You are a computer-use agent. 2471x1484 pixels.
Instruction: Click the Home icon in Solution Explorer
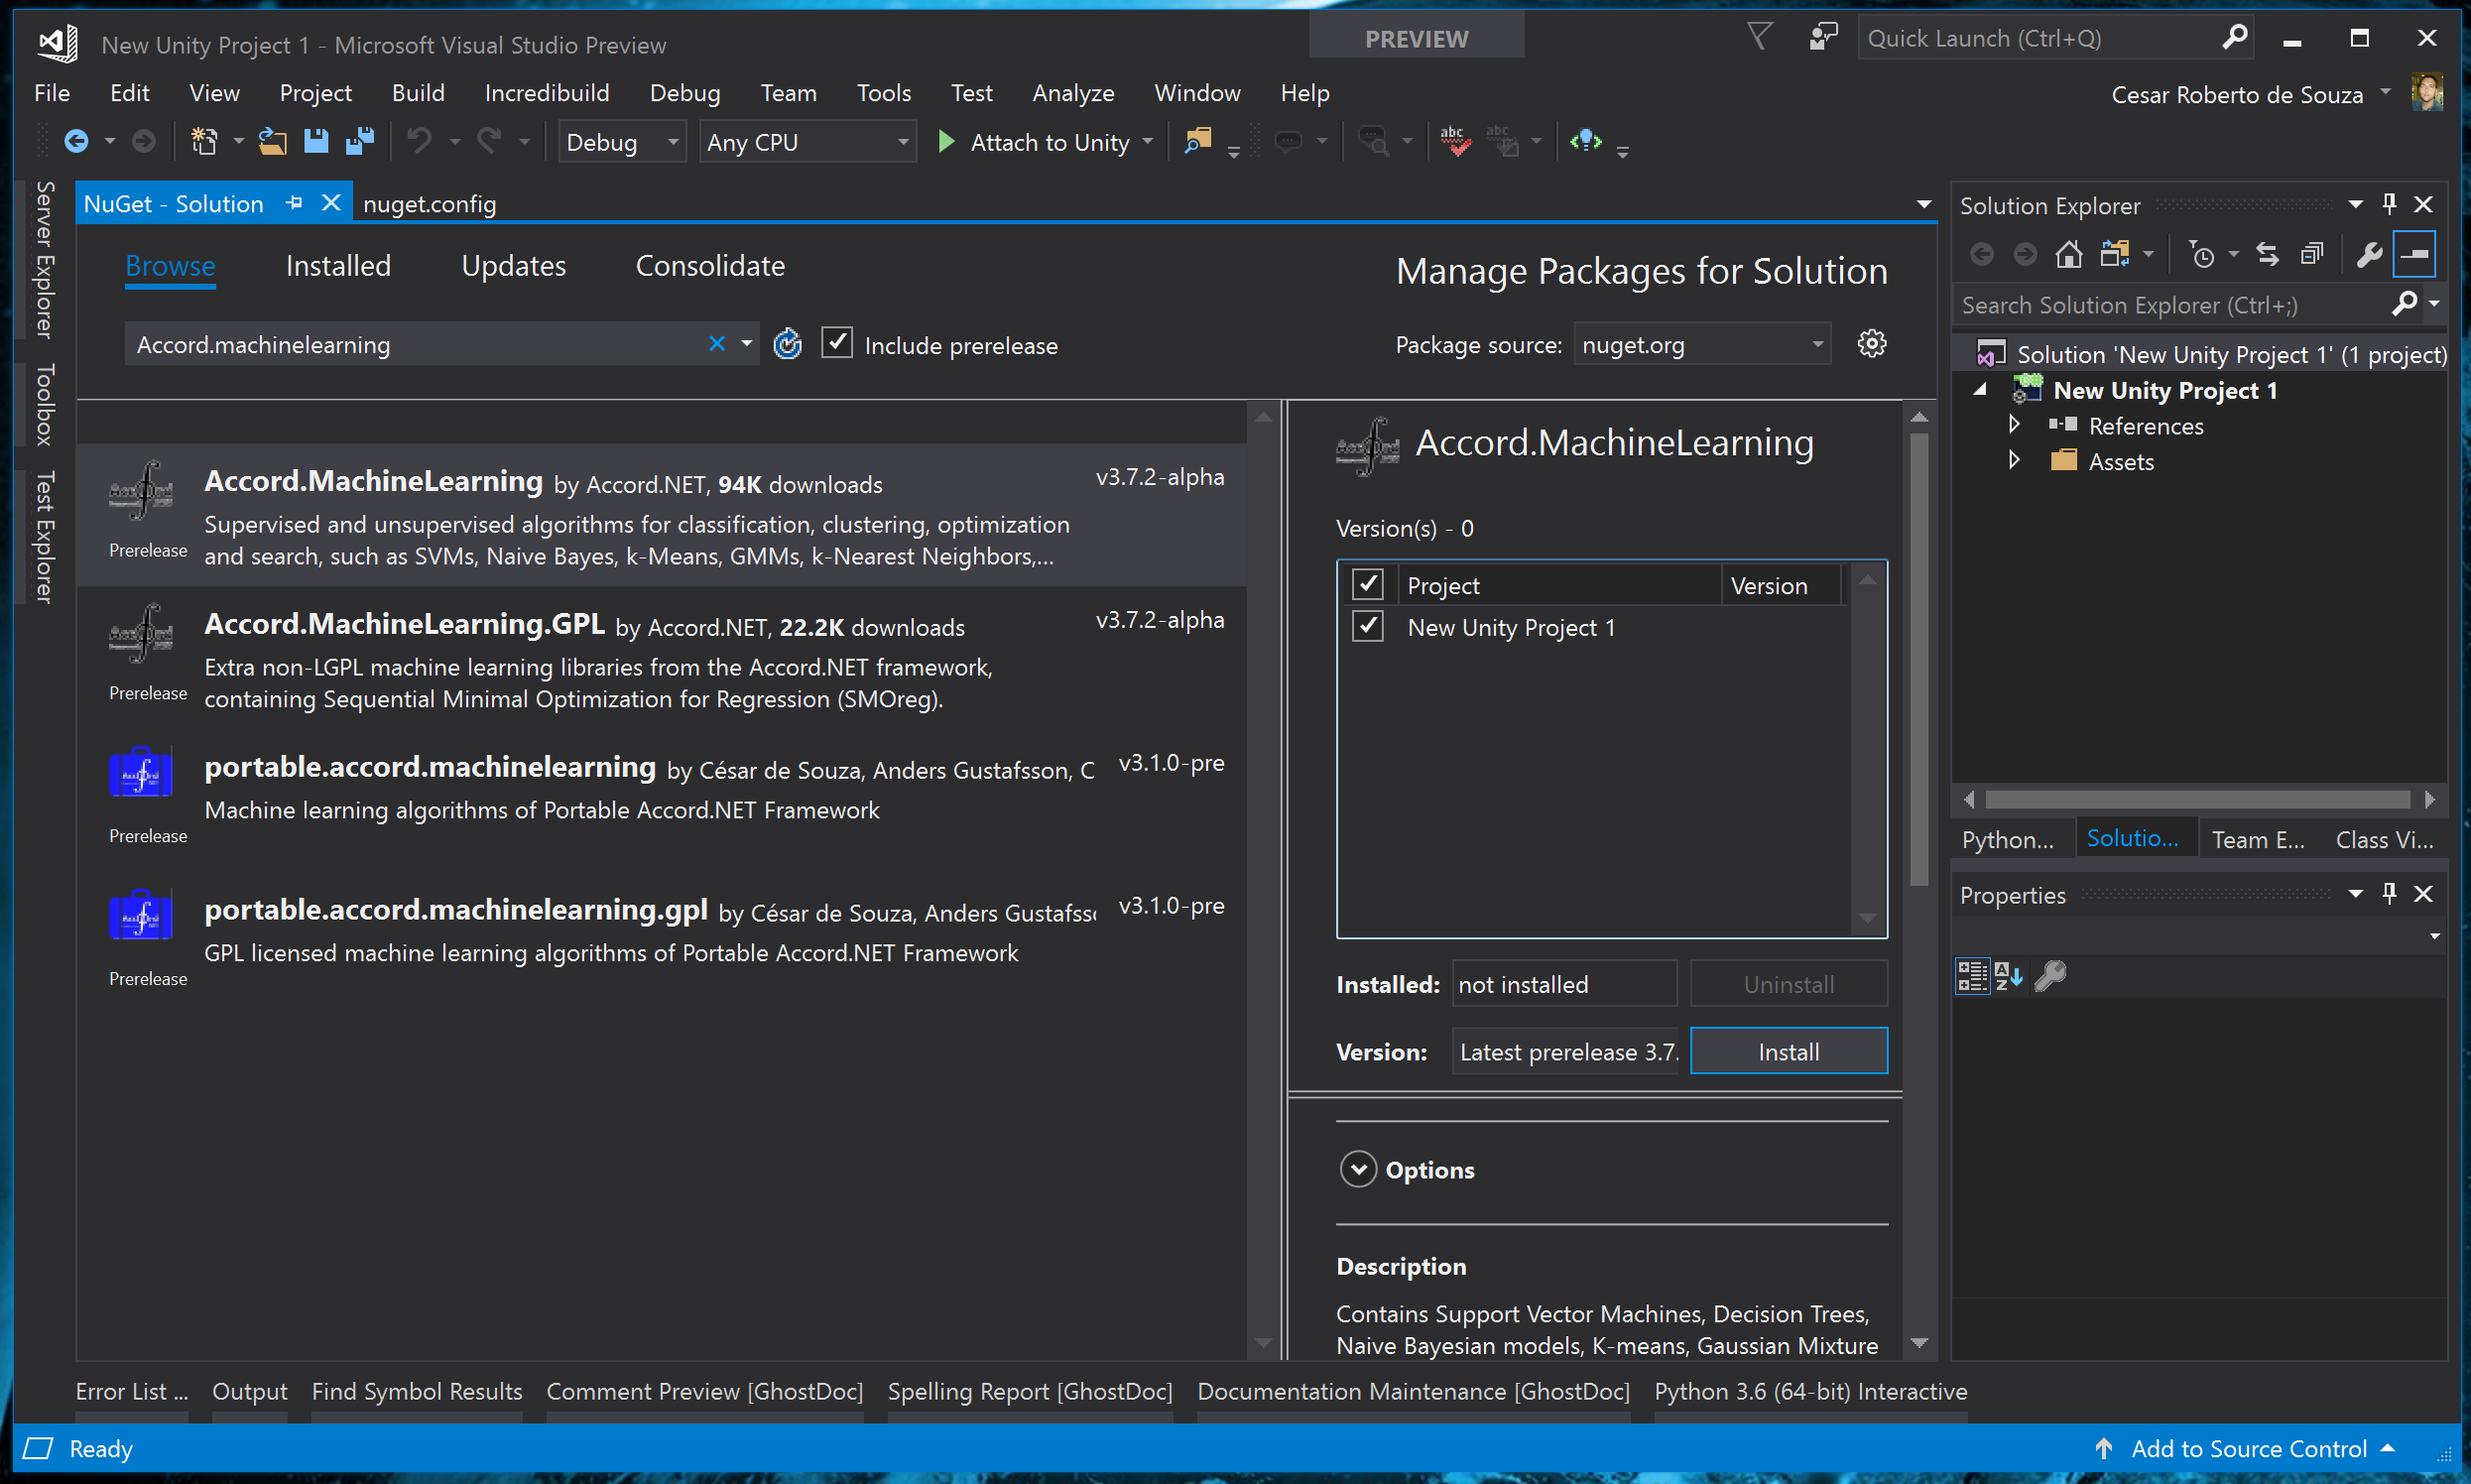[2068, 255]
